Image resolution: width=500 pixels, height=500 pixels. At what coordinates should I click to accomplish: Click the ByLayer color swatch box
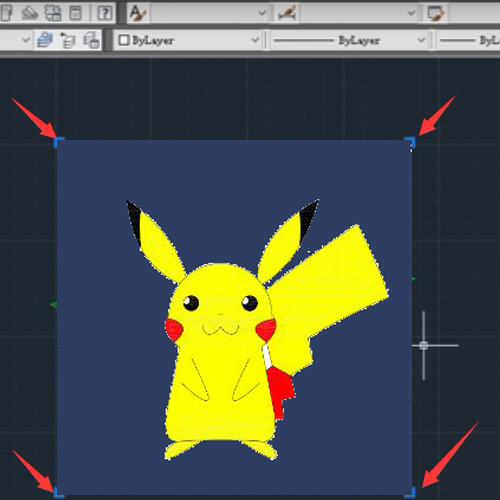tap(124, 40)
